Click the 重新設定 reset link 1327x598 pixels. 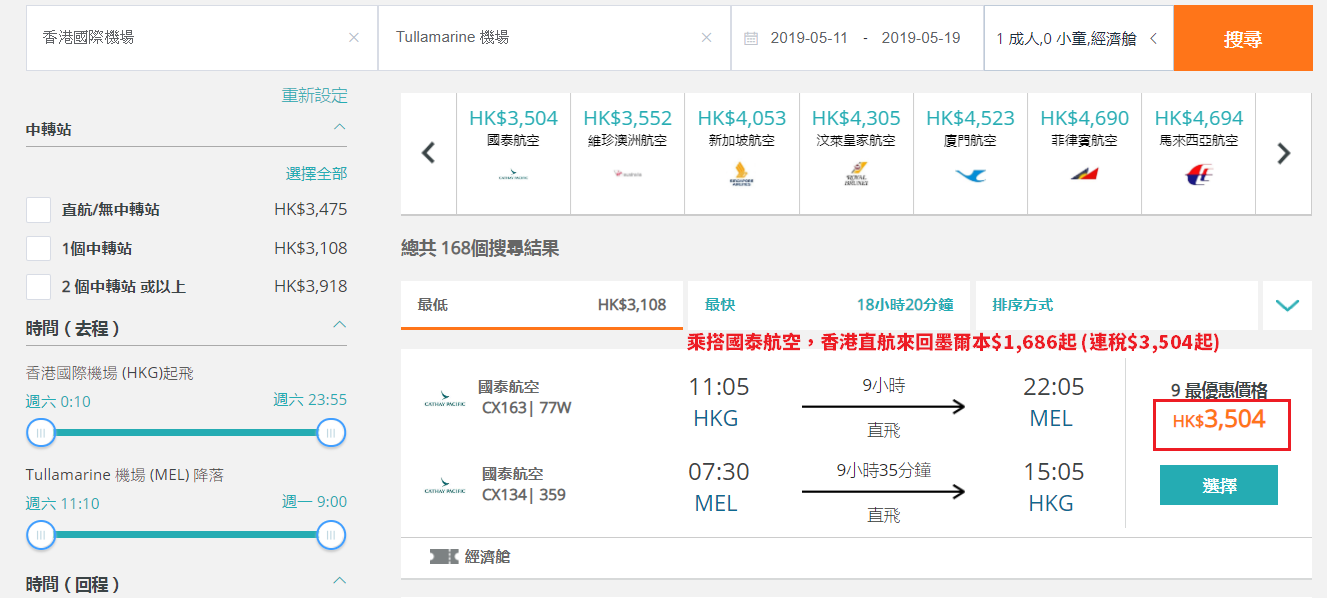pos(315,96)
